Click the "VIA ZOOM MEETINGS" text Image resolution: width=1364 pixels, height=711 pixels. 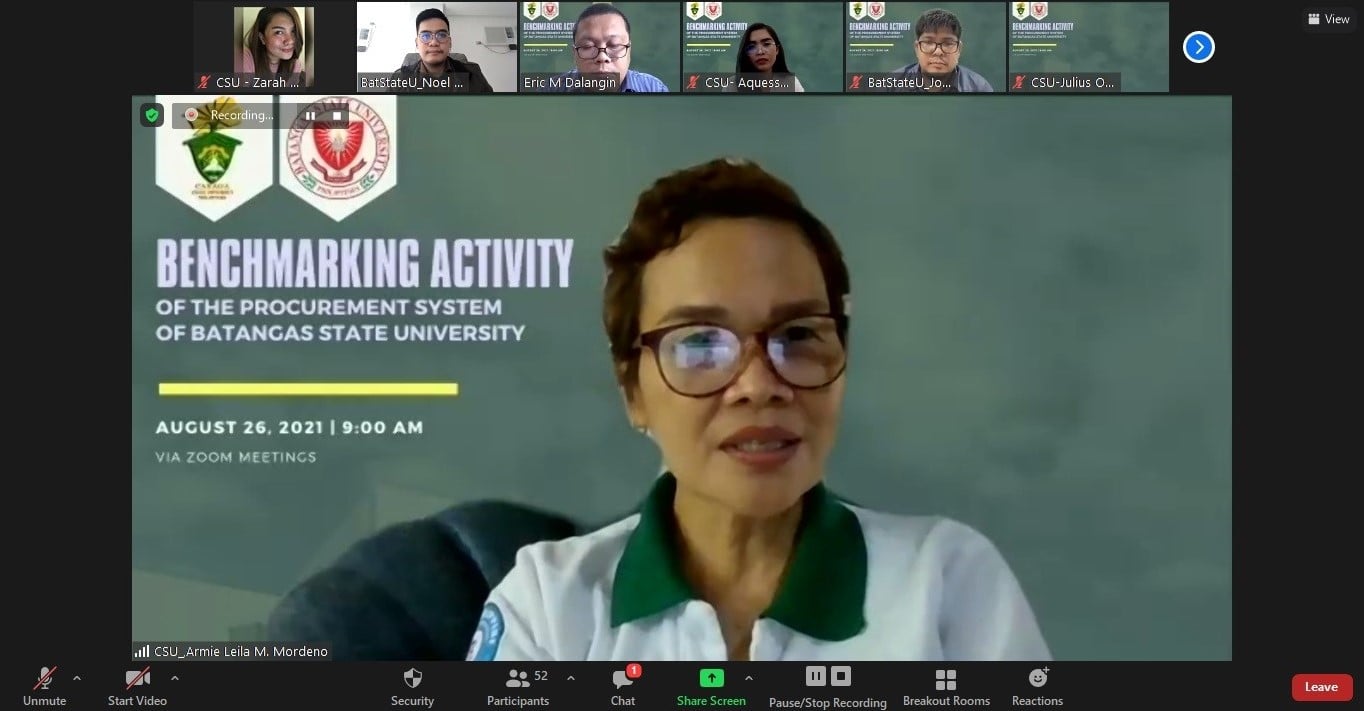pos(236,457)
